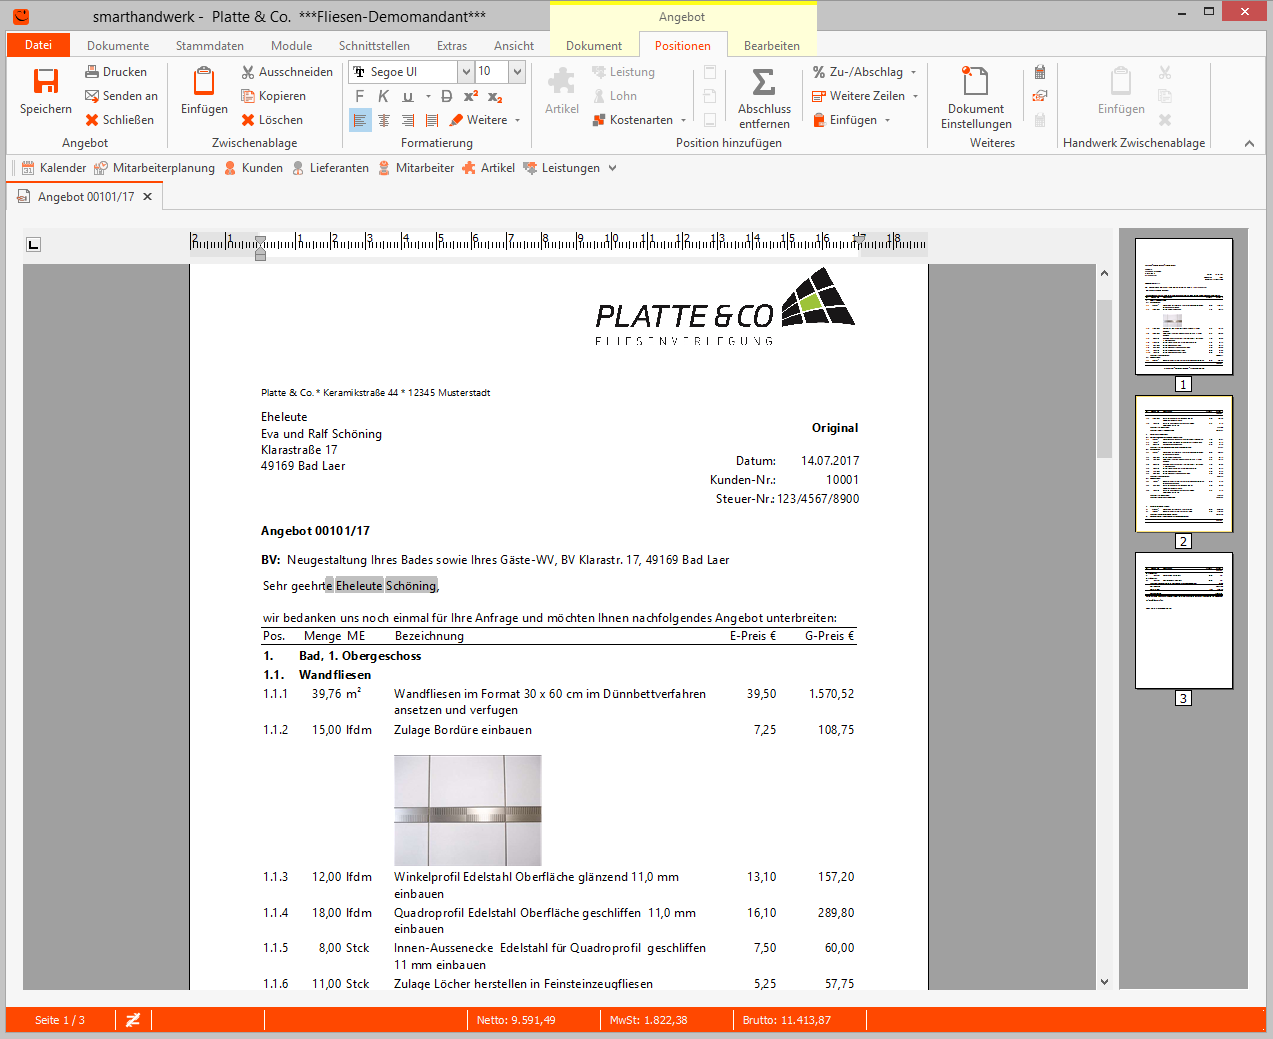Save the offer with Speichern
The width and height of the screenshot is (1273, 1039).
46,92
